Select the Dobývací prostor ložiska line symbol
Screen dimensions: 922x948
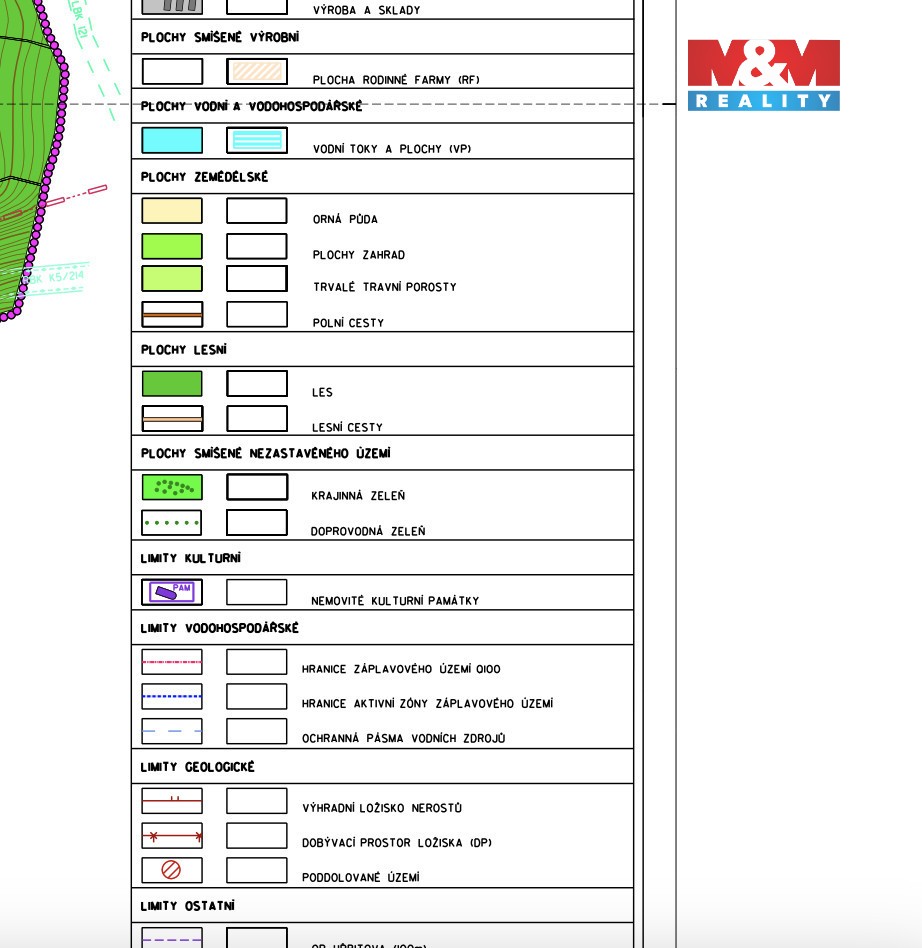click(172, 835)
